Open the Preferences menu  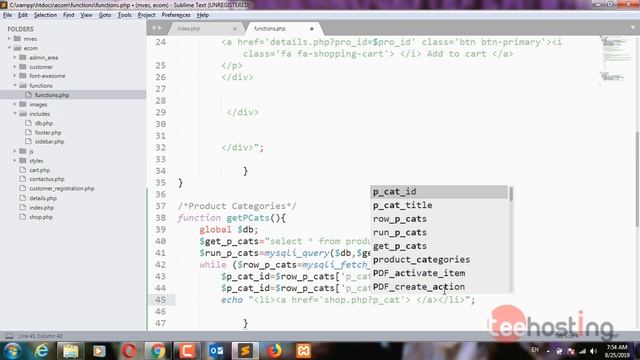pos(176,15)
